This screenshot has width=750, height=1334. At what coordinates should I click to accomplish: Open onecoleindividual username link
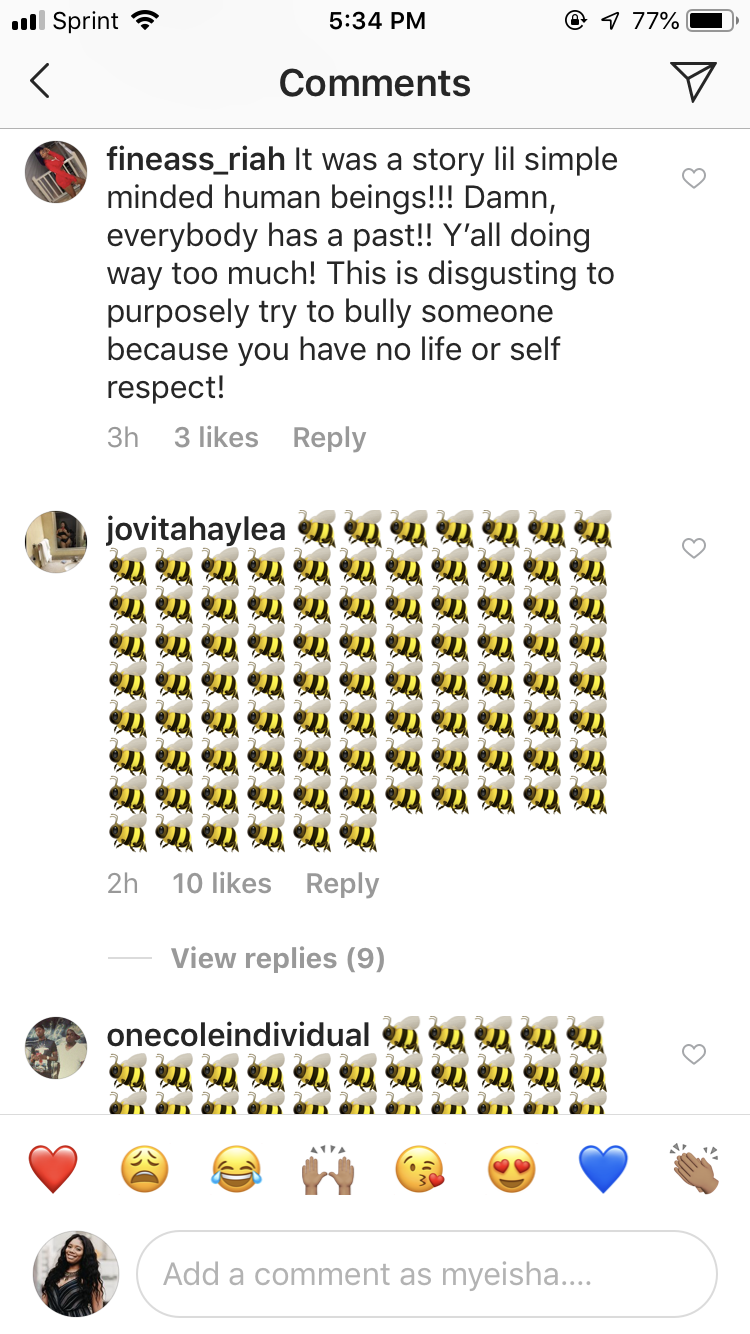coord(238,1035)
